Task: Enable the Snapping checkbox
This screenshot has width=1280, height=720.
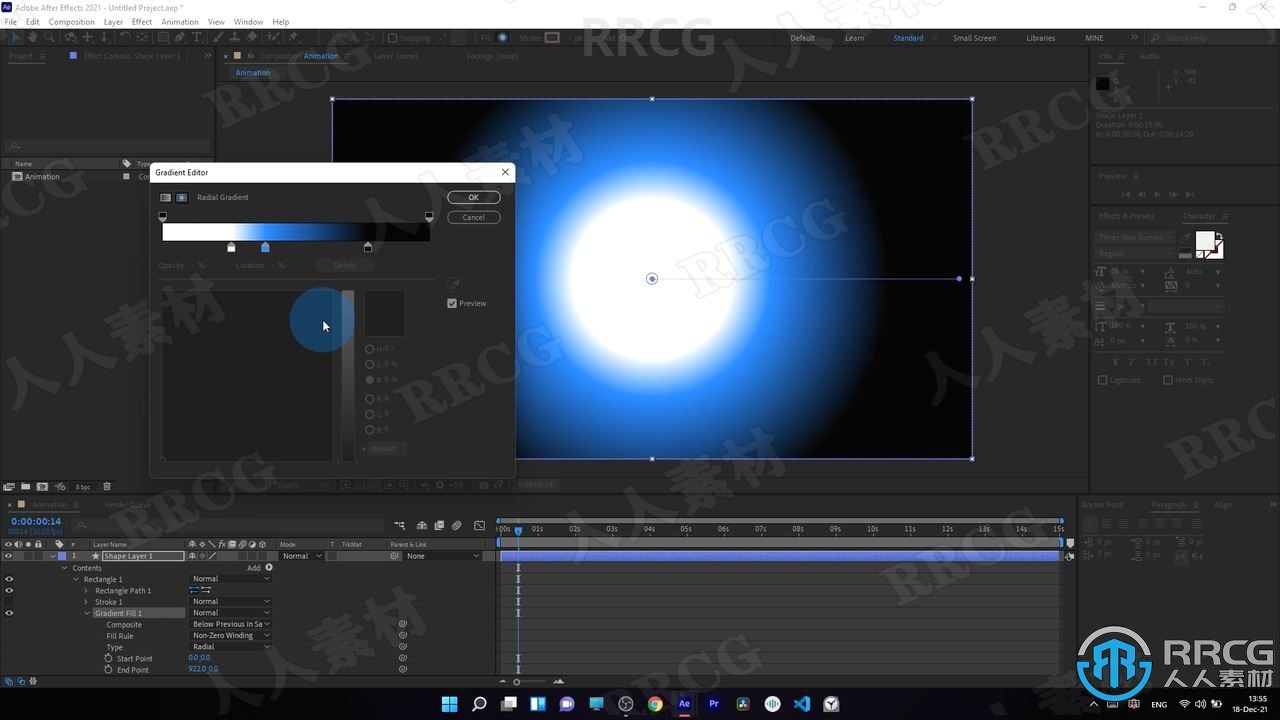Action: 393,38
